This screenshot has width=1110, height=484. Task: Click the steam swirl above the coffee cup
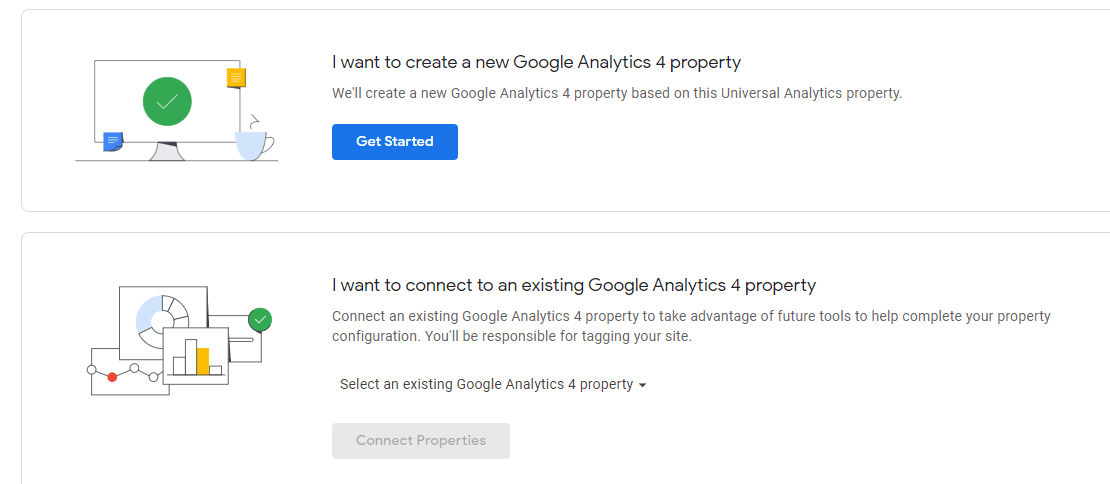point(255,120)
